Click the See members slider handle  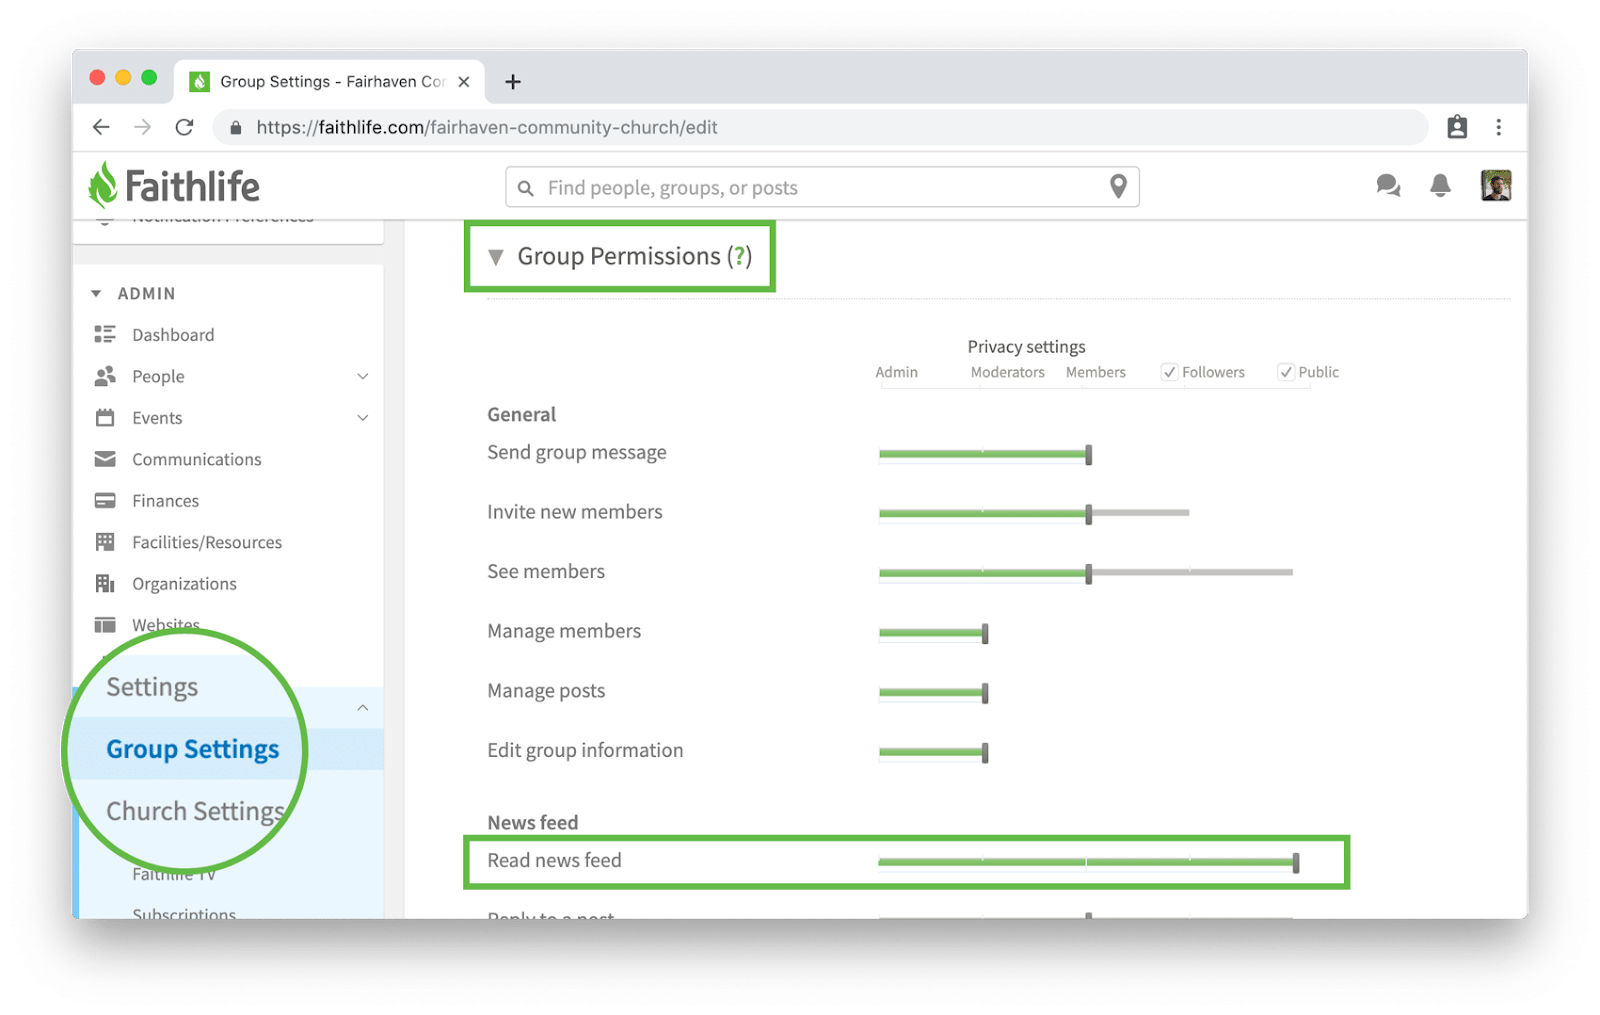point(1089,574)
